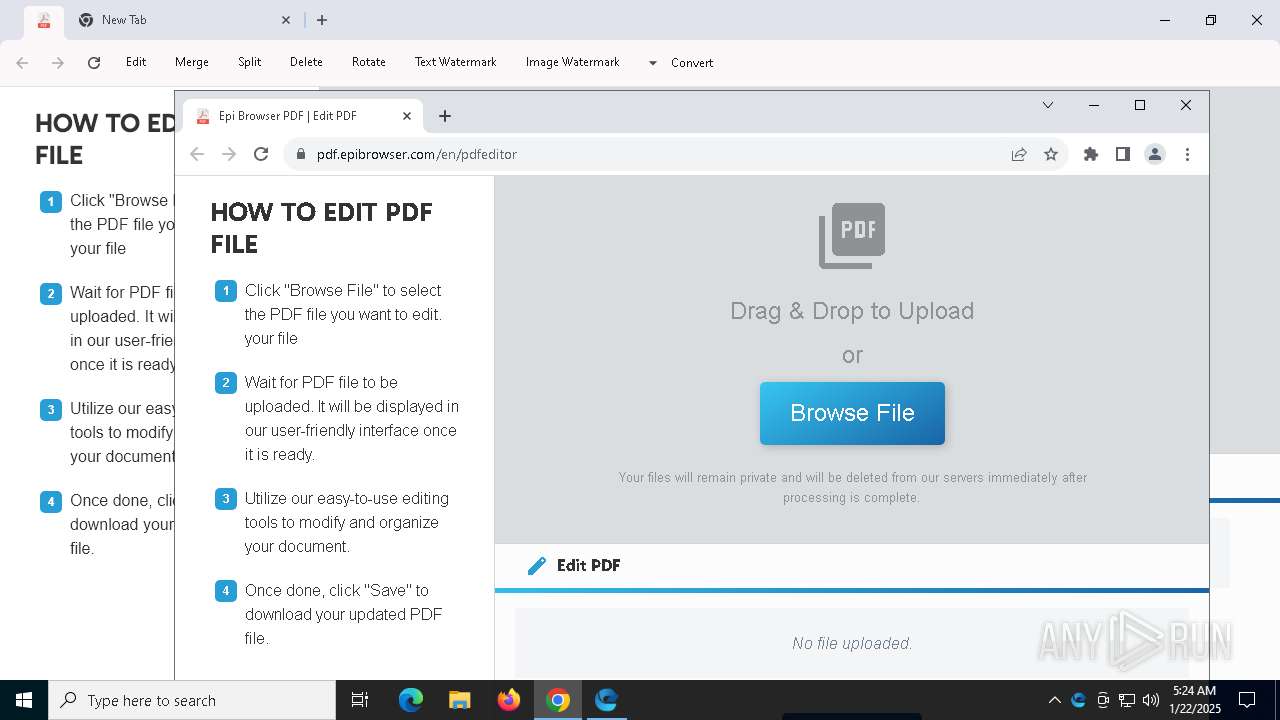View site information lock icon

click(x=300, y=154)
